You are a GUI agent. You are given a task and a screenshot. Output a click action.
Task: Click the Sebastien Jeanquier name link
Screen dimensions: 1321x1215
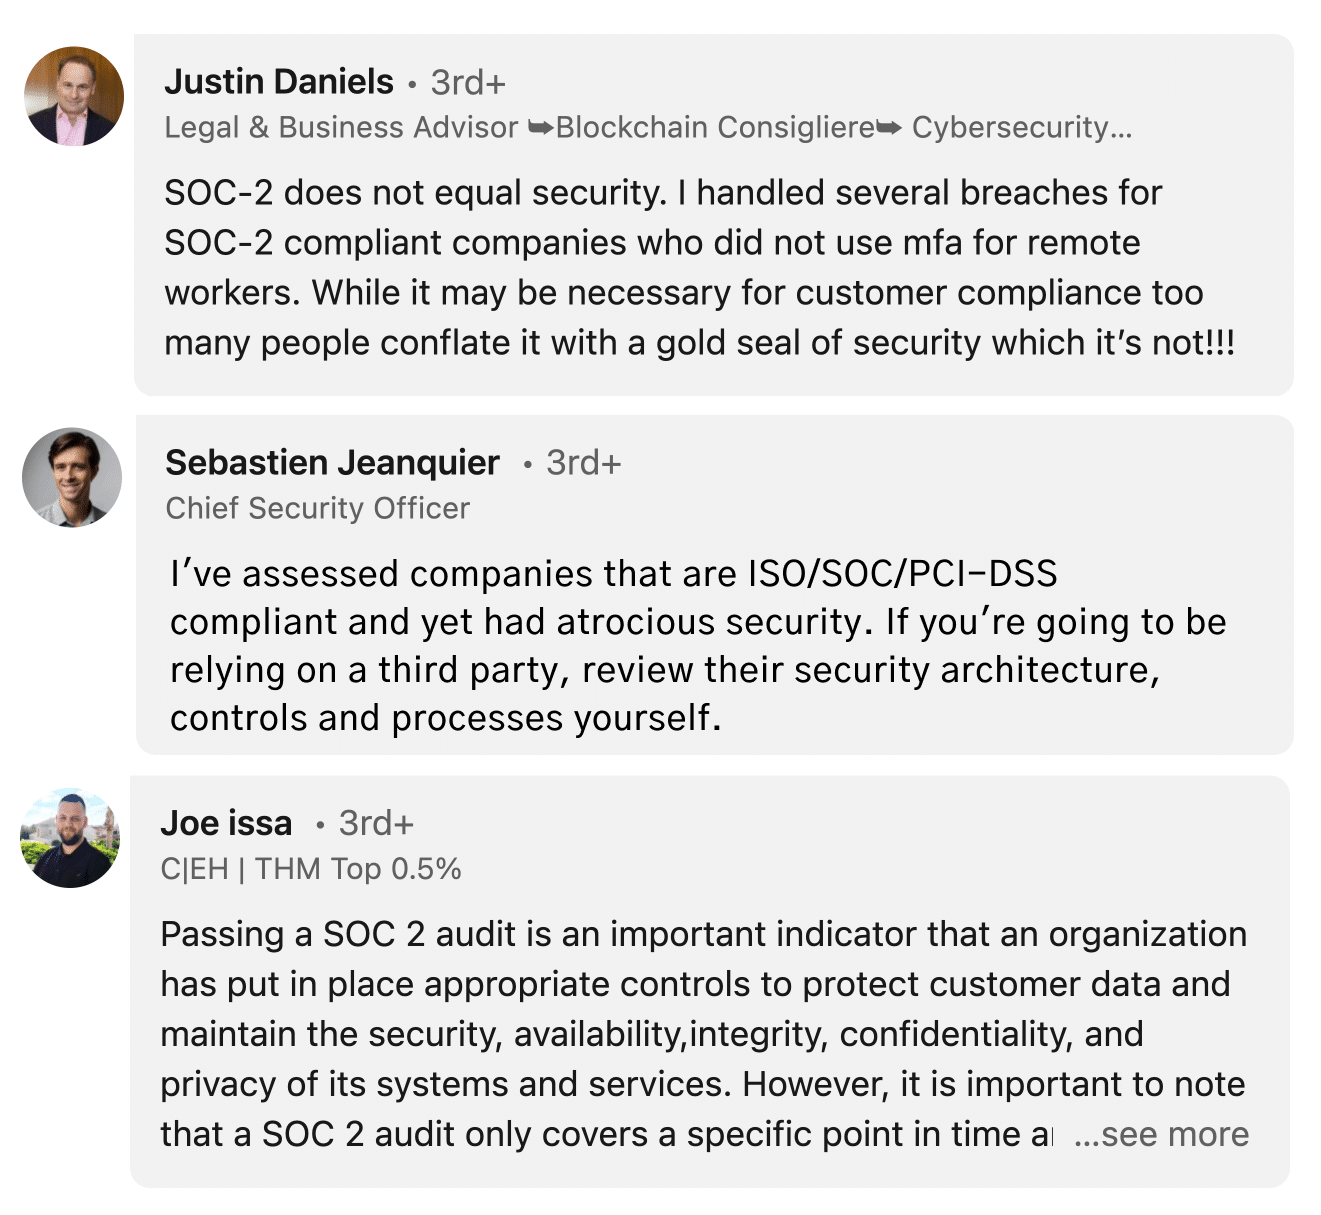coord(332,463)
